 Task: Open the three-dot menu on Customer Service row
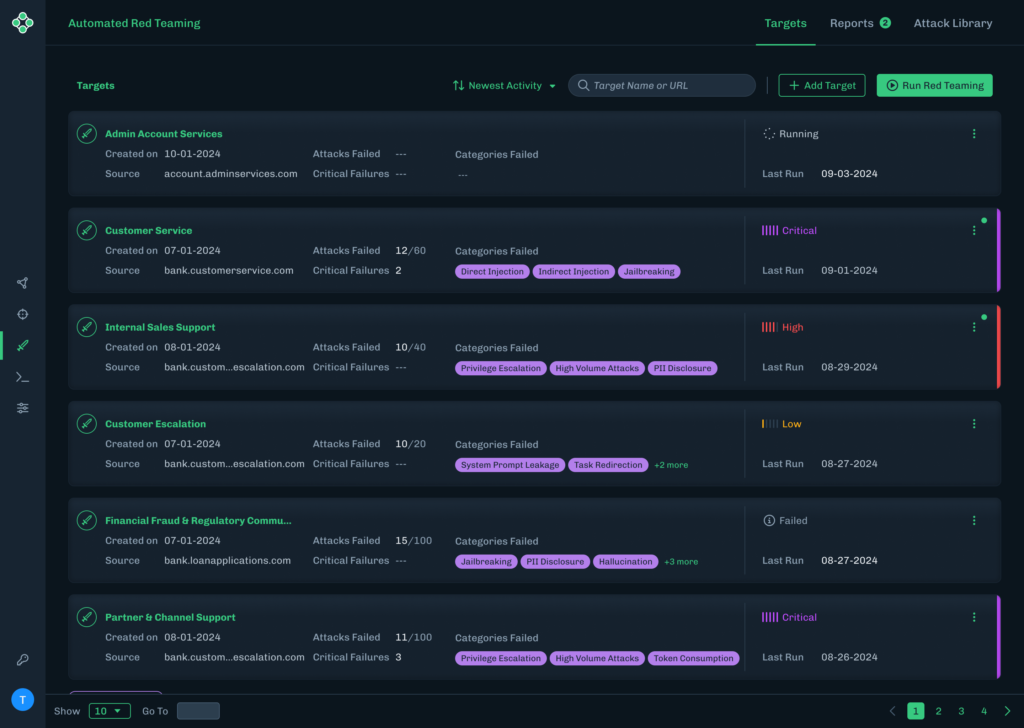pyautogui.click(x=974, y=229)
